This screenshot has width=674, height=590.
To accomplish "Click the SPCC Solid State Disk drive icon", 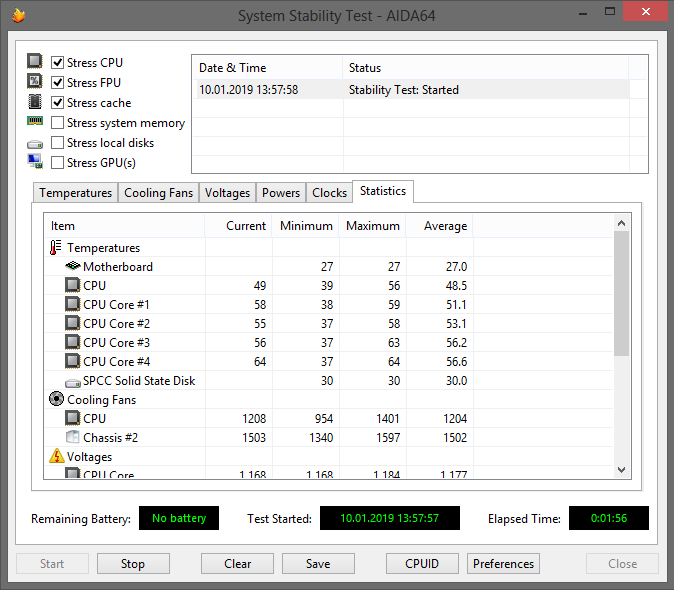I will pos(73,382).
